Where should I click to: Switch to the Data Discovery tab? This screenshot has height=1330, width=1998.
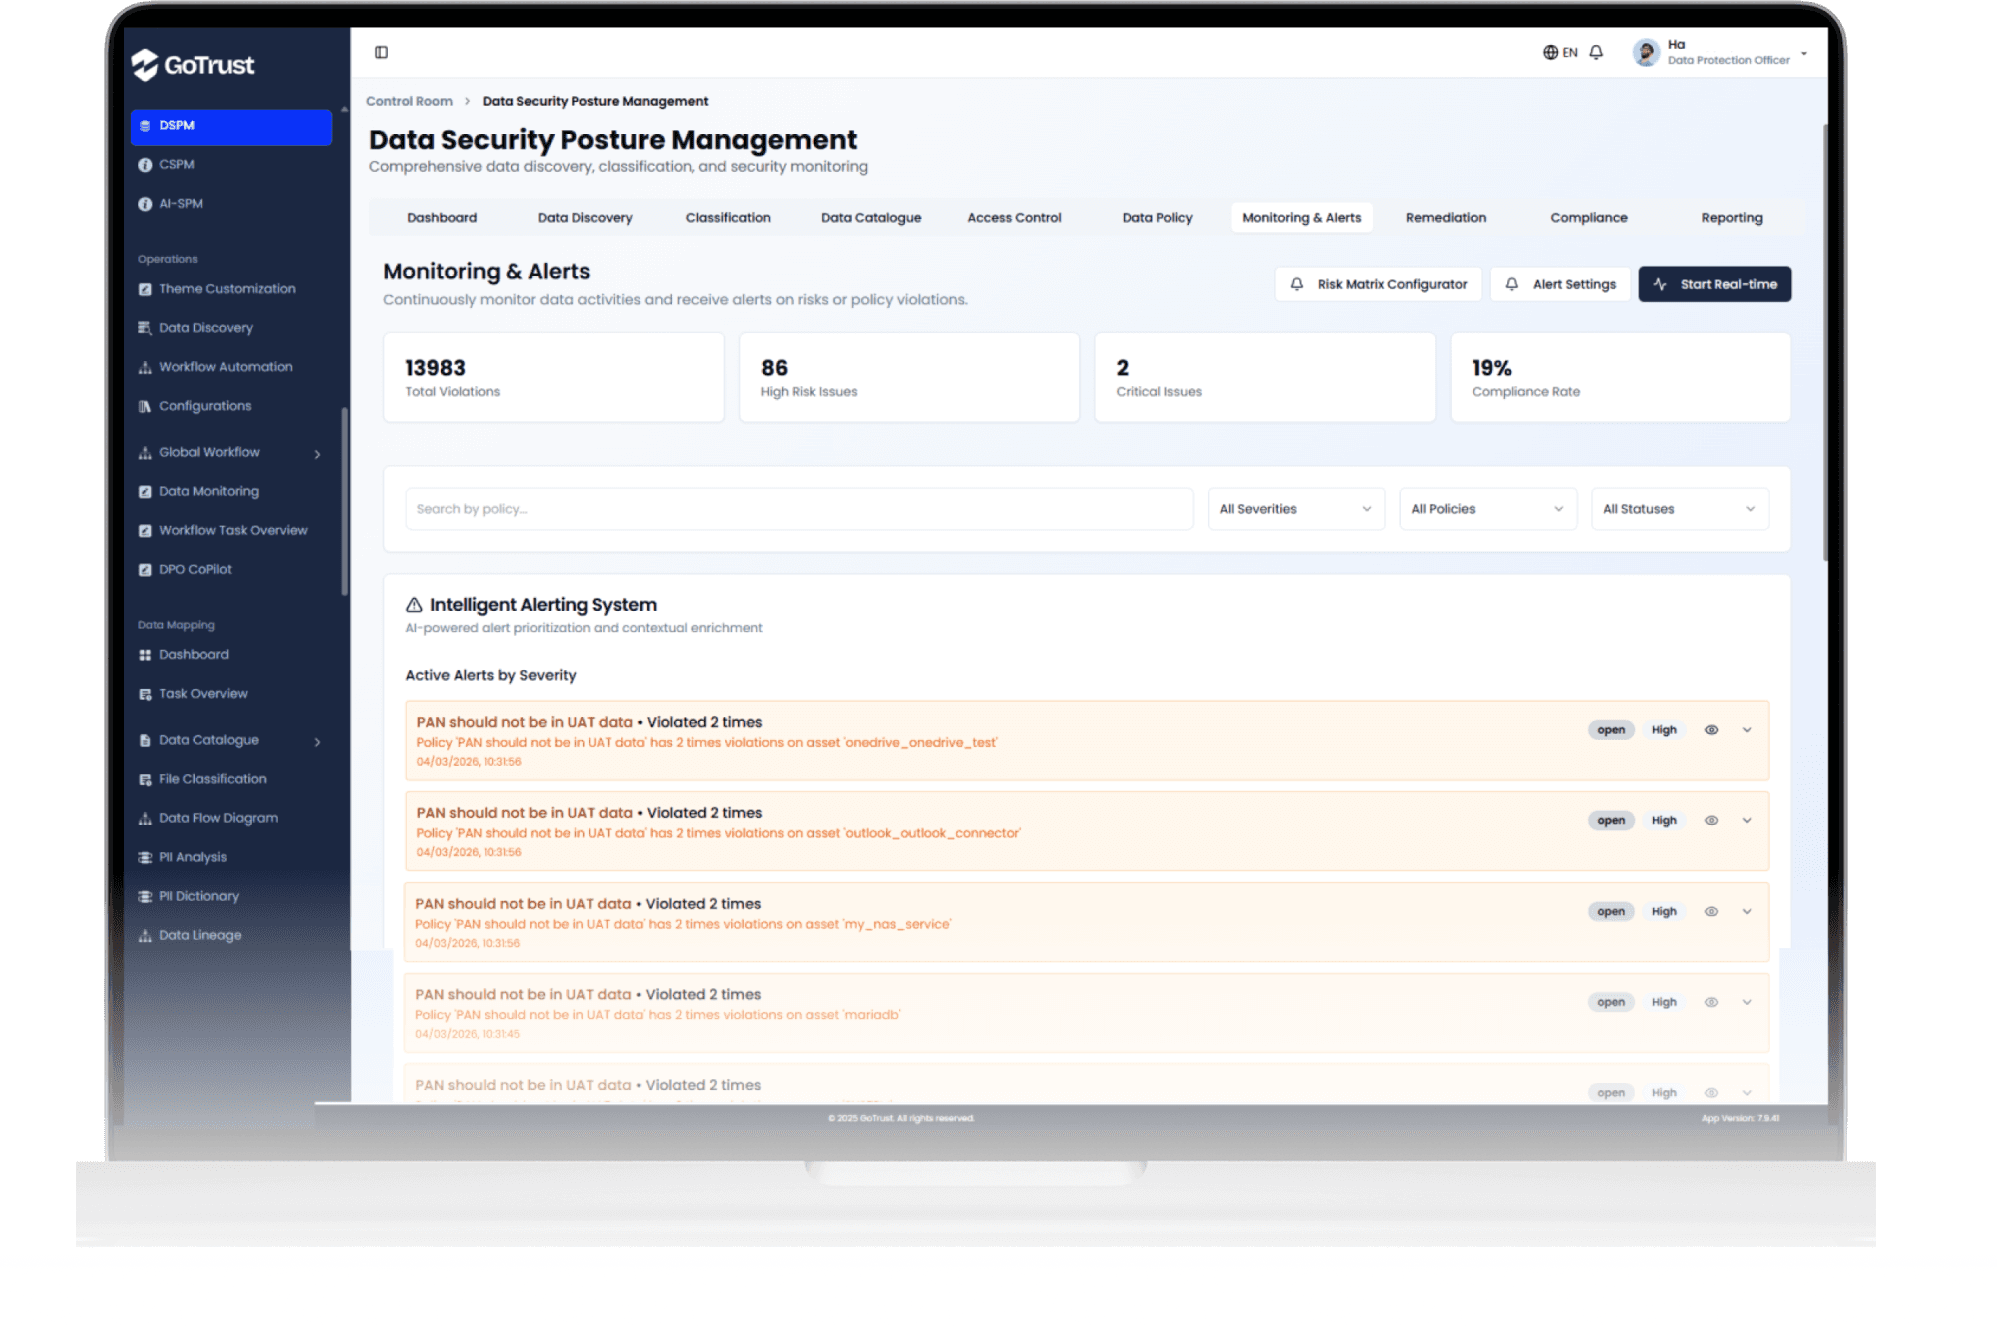[x=585, y=218]
